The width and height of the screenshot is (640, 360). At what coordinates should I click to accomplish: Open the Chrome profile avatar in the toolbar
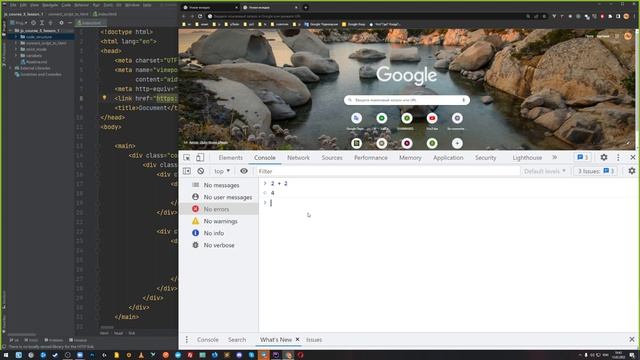click(627, 16)
